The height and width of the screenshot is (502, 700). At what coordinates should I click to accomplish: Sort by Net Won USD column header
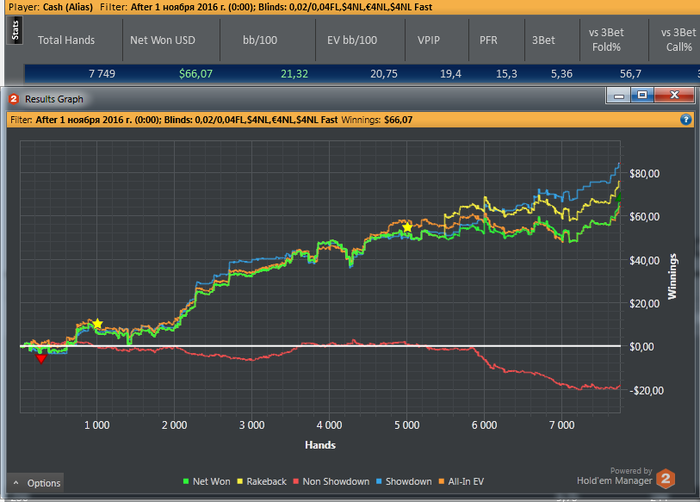pos(162,40)
